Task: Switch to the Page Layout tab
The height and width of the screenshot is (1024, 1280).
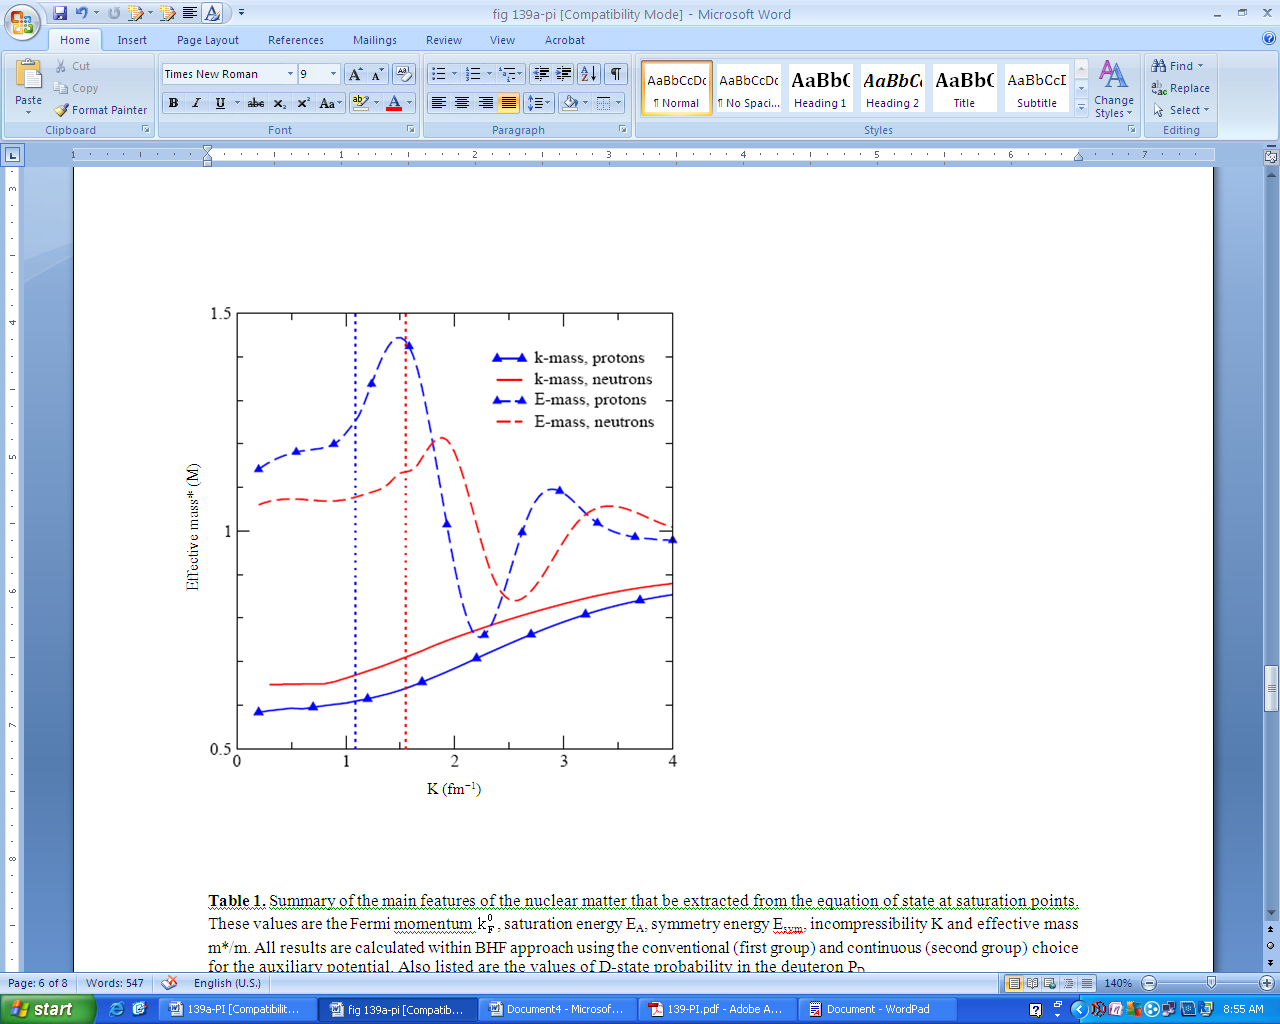Action: click(208, 40)
